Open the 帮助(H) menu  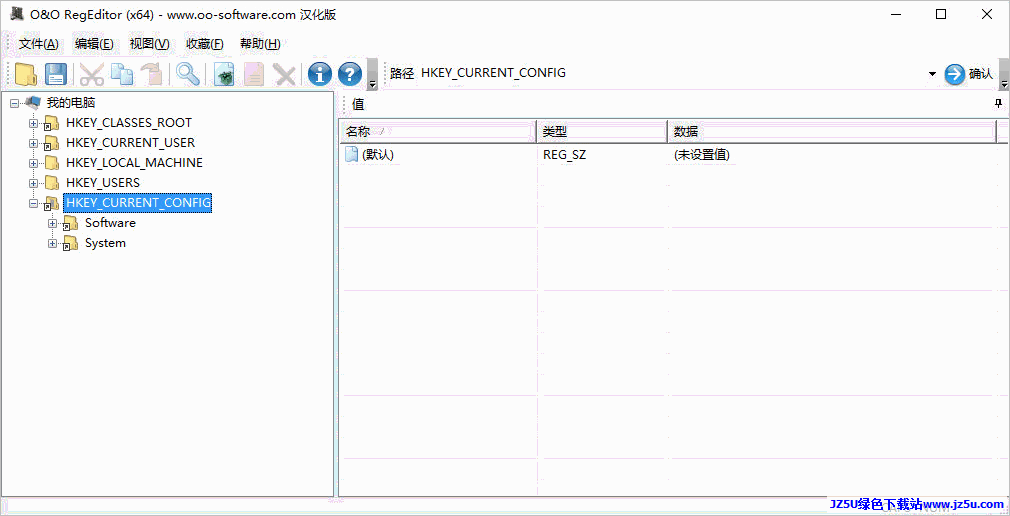click(260, 44)
